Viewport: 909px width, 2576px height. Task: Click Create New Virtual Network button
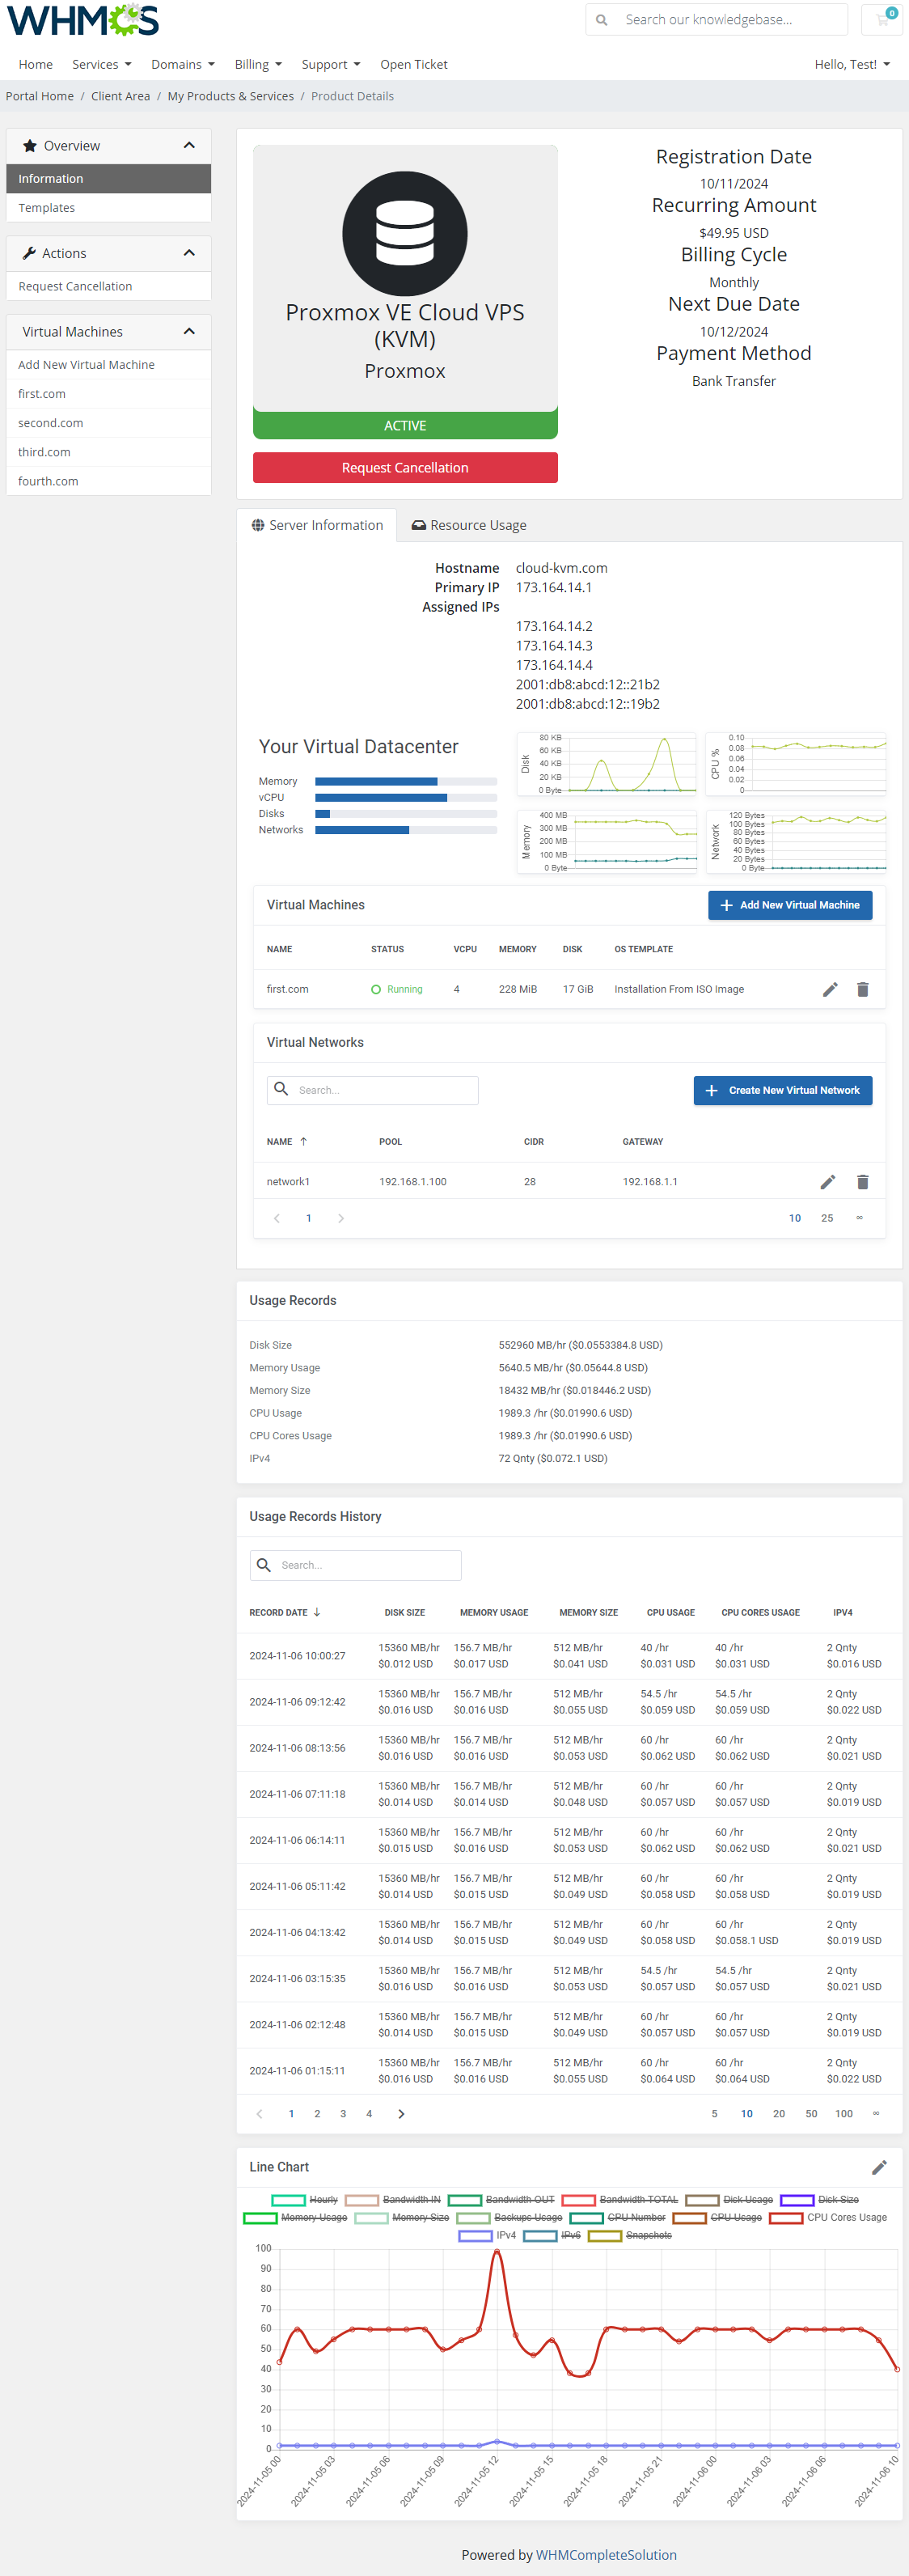[783, 1090]
